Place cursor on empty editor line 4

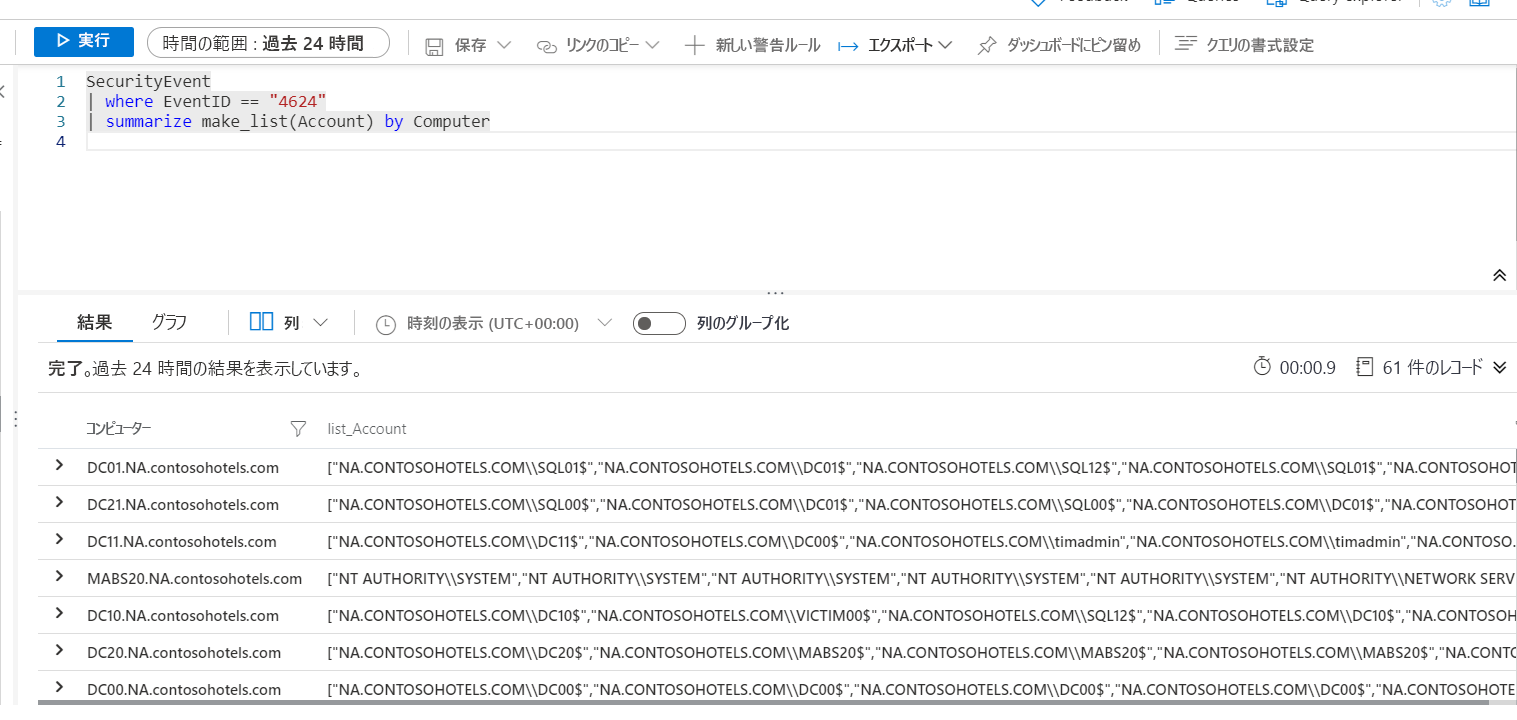(x=800, y=141)
